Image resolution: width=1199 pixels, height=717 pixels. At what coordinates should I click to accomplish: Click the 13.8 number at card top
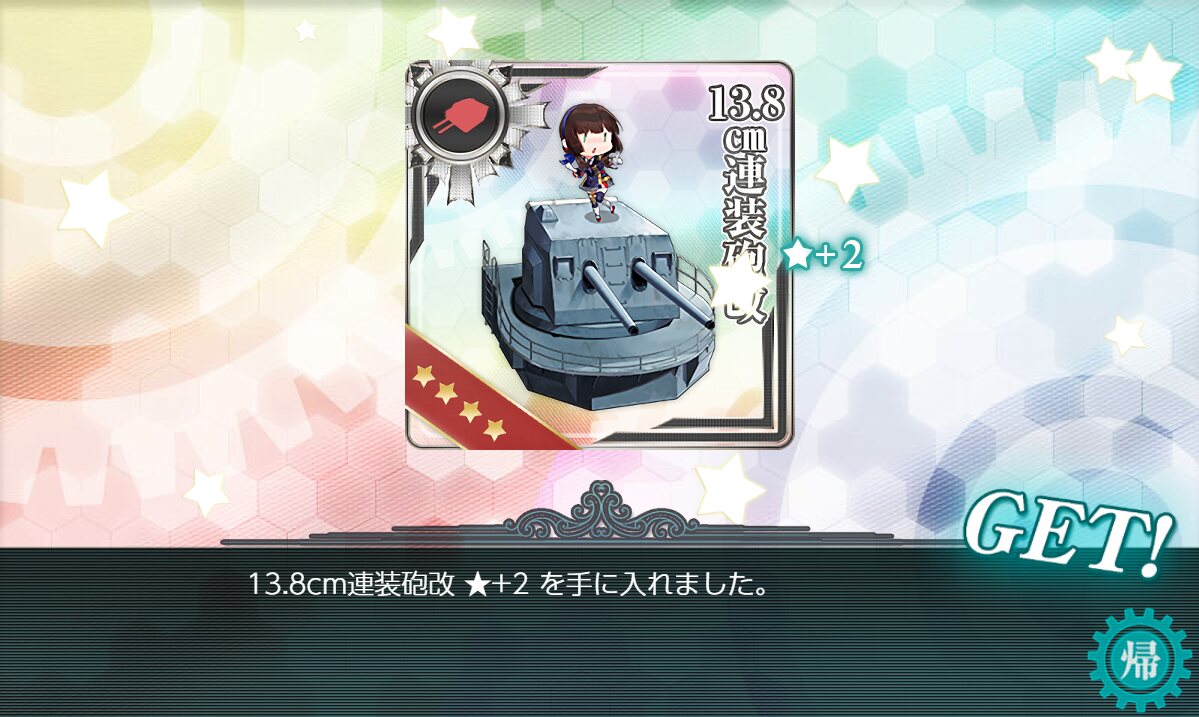pos(746,104)
